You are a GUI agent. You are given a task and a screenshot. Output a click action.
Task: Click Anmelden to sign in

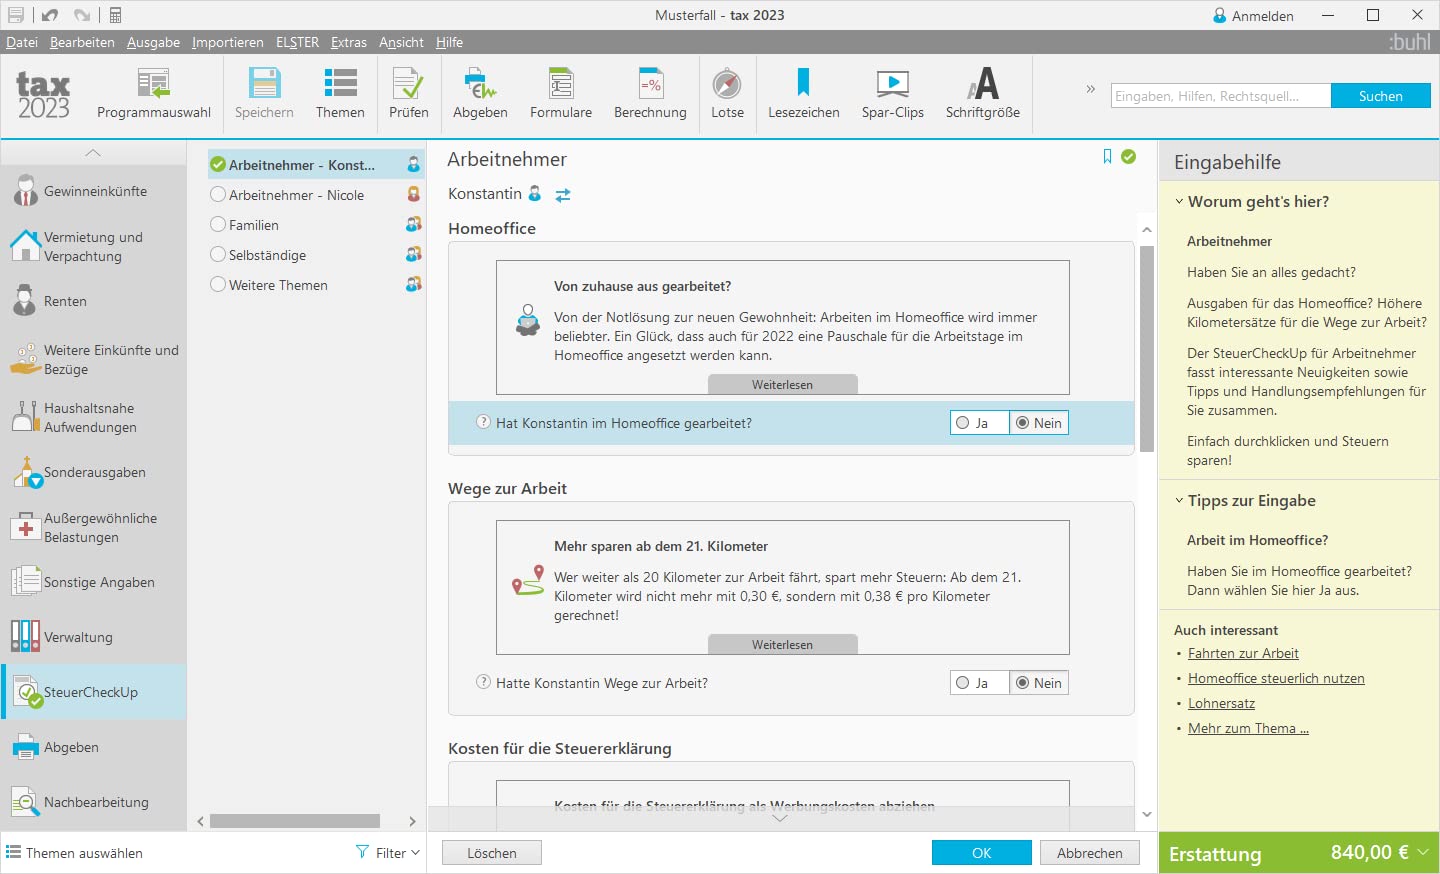coord(1253,16)
